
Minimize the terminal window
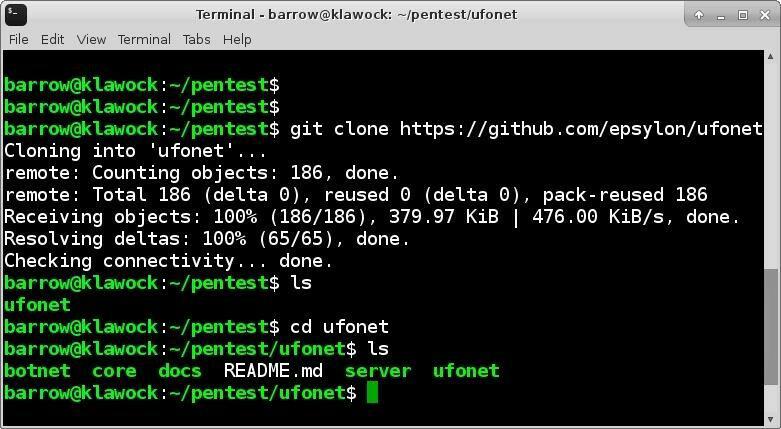coord(721,16)
